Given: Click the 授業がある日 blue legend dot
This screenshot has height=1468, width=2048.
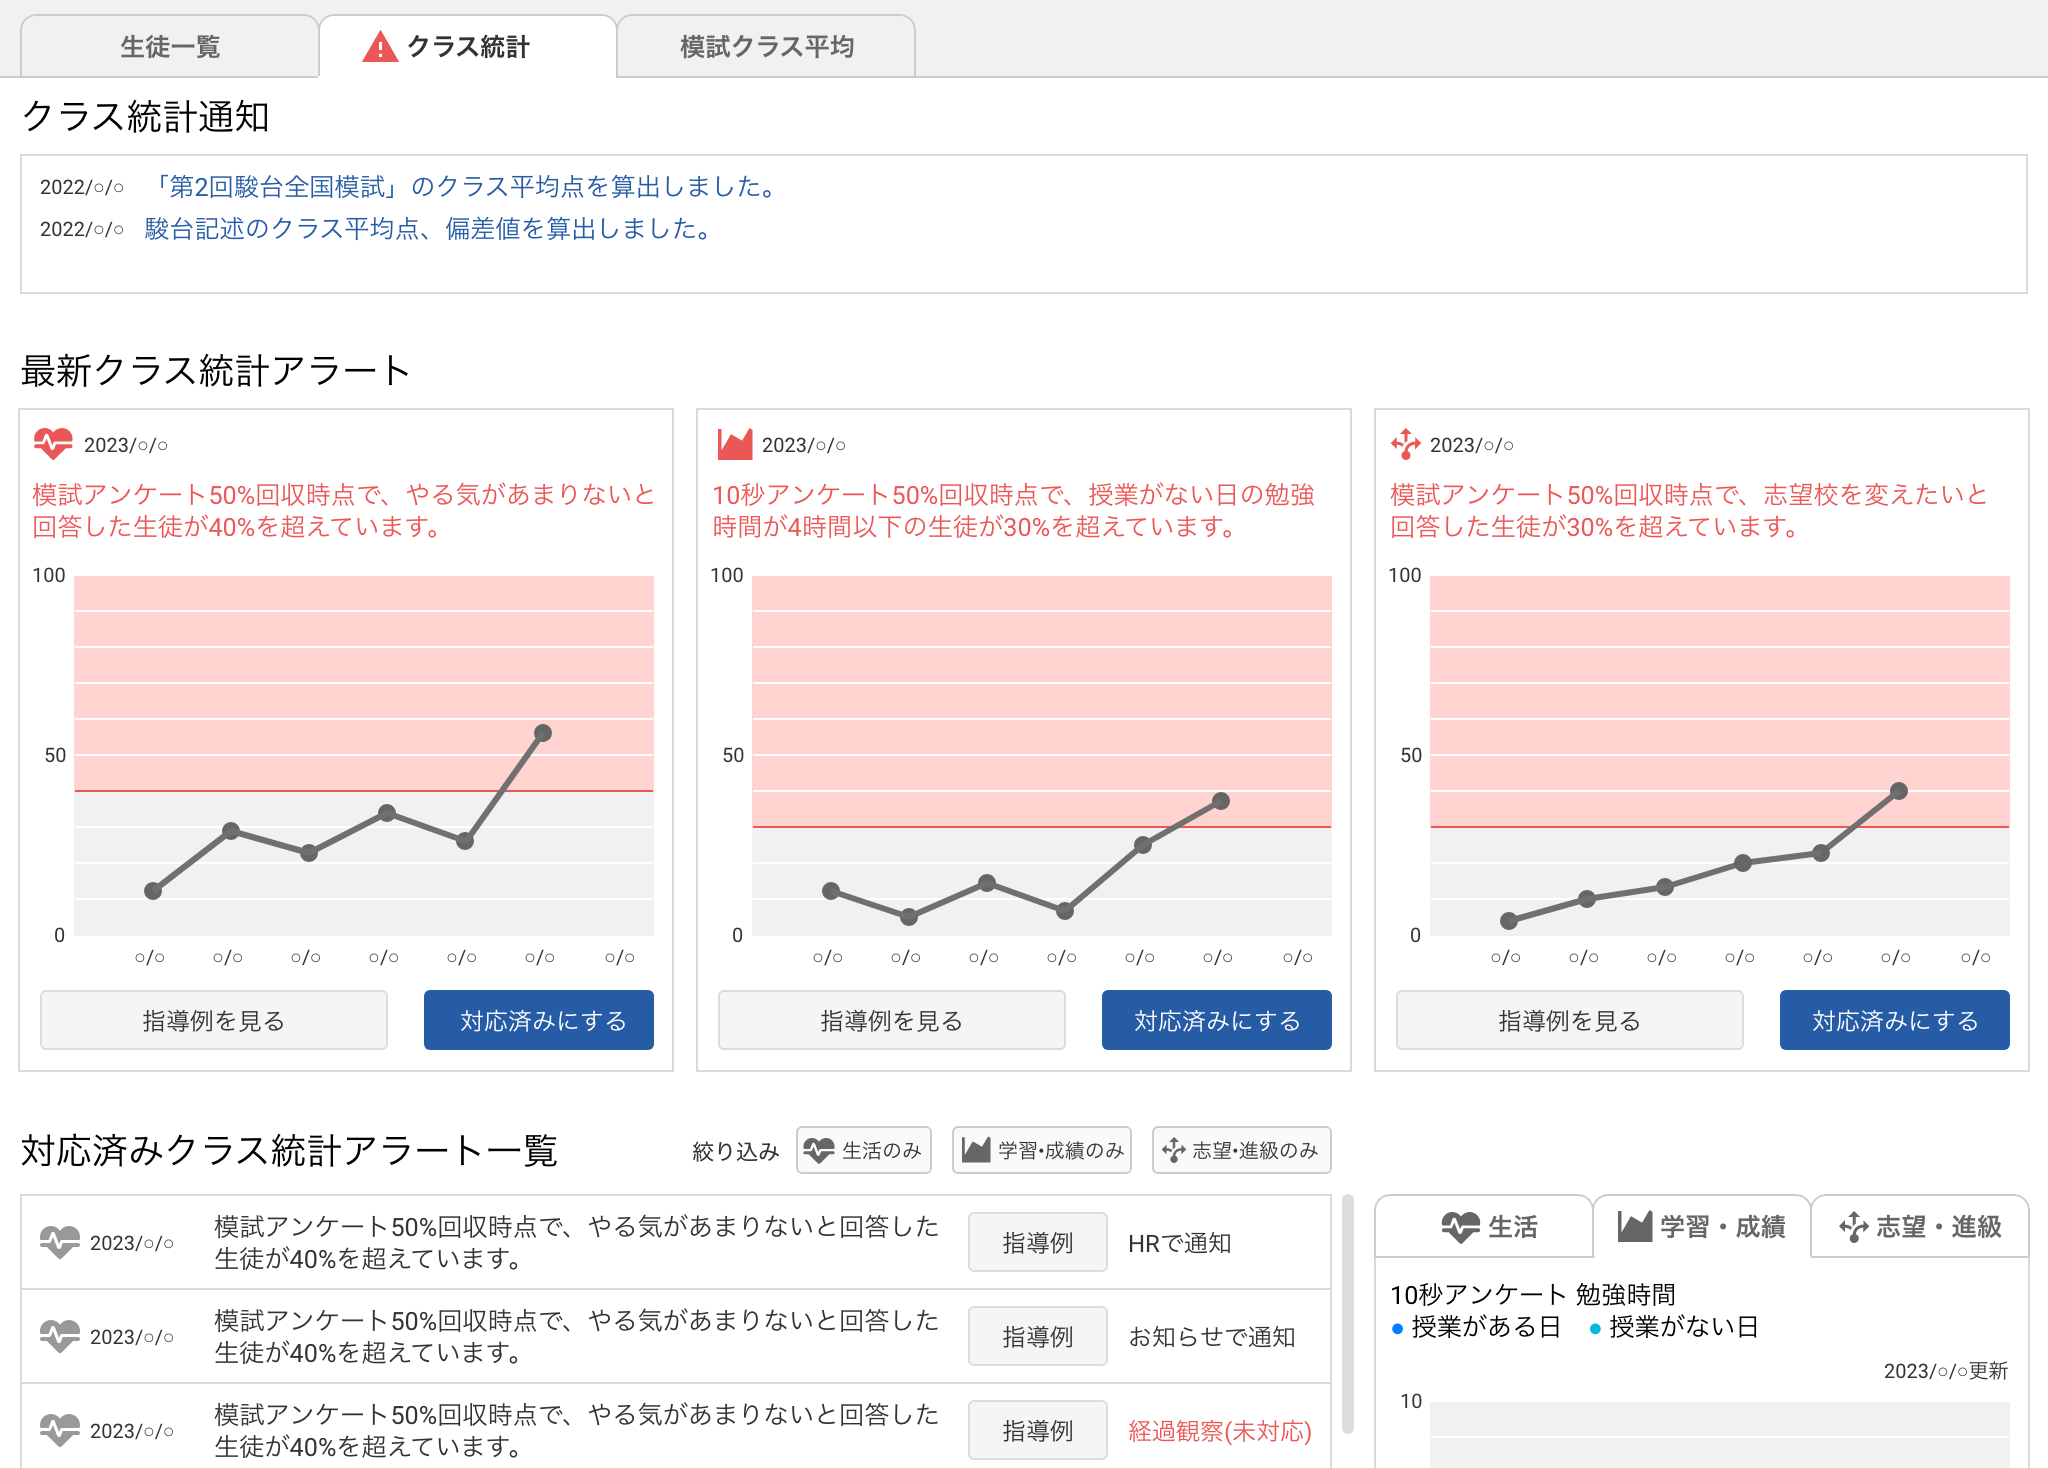Looking at the screenshot, I should (x=1397, y=1329).
